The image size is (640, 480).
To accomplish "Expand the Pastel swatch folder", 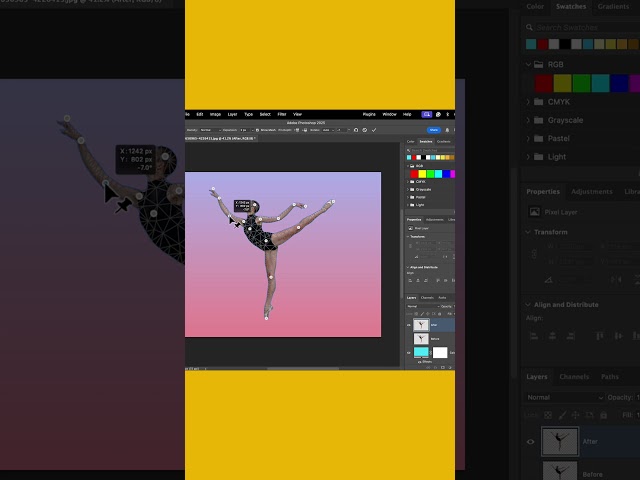I will coord(408,197).
